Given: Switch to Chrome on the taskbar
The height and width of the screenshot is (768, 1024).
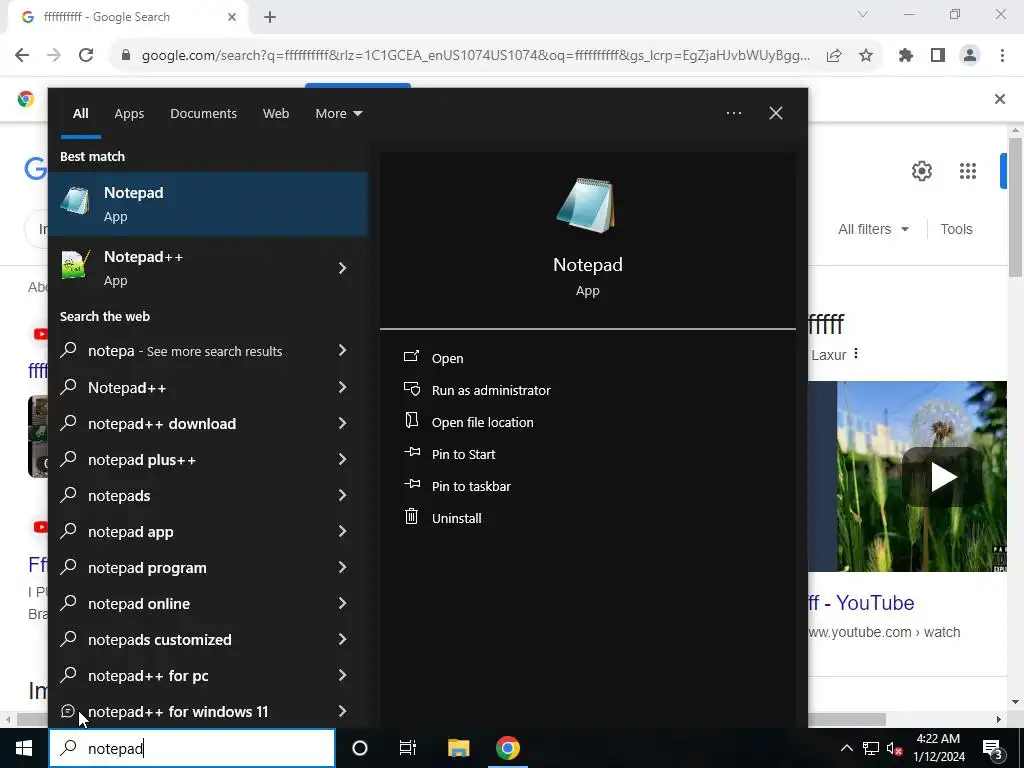Looking at the screenshot, I should pos(507,748).
